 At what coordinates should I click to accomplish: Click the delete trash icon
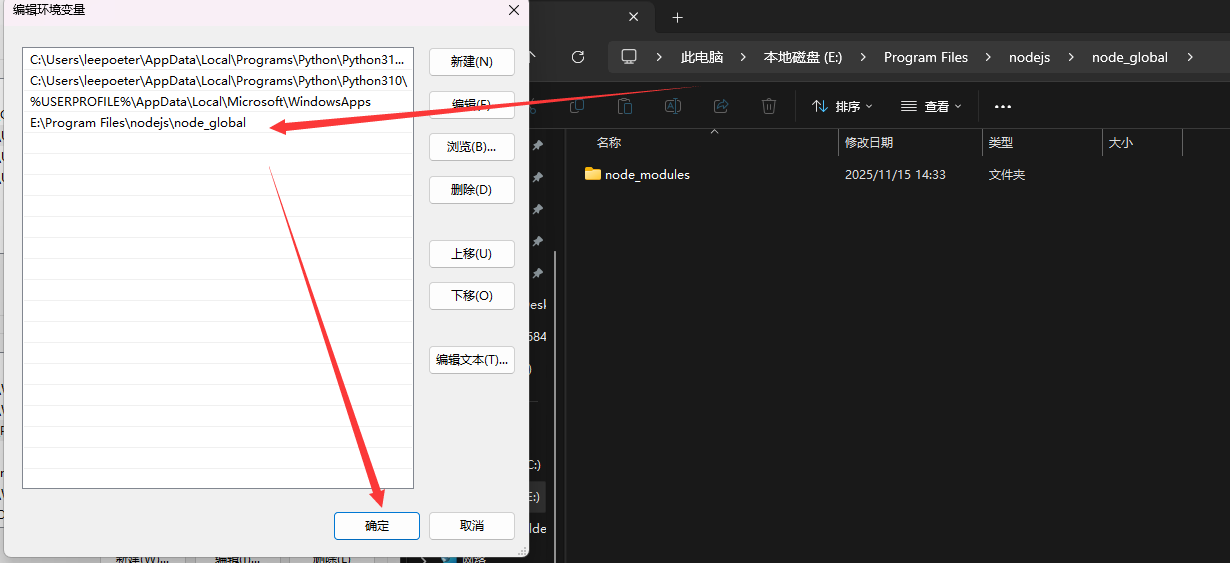769,106
